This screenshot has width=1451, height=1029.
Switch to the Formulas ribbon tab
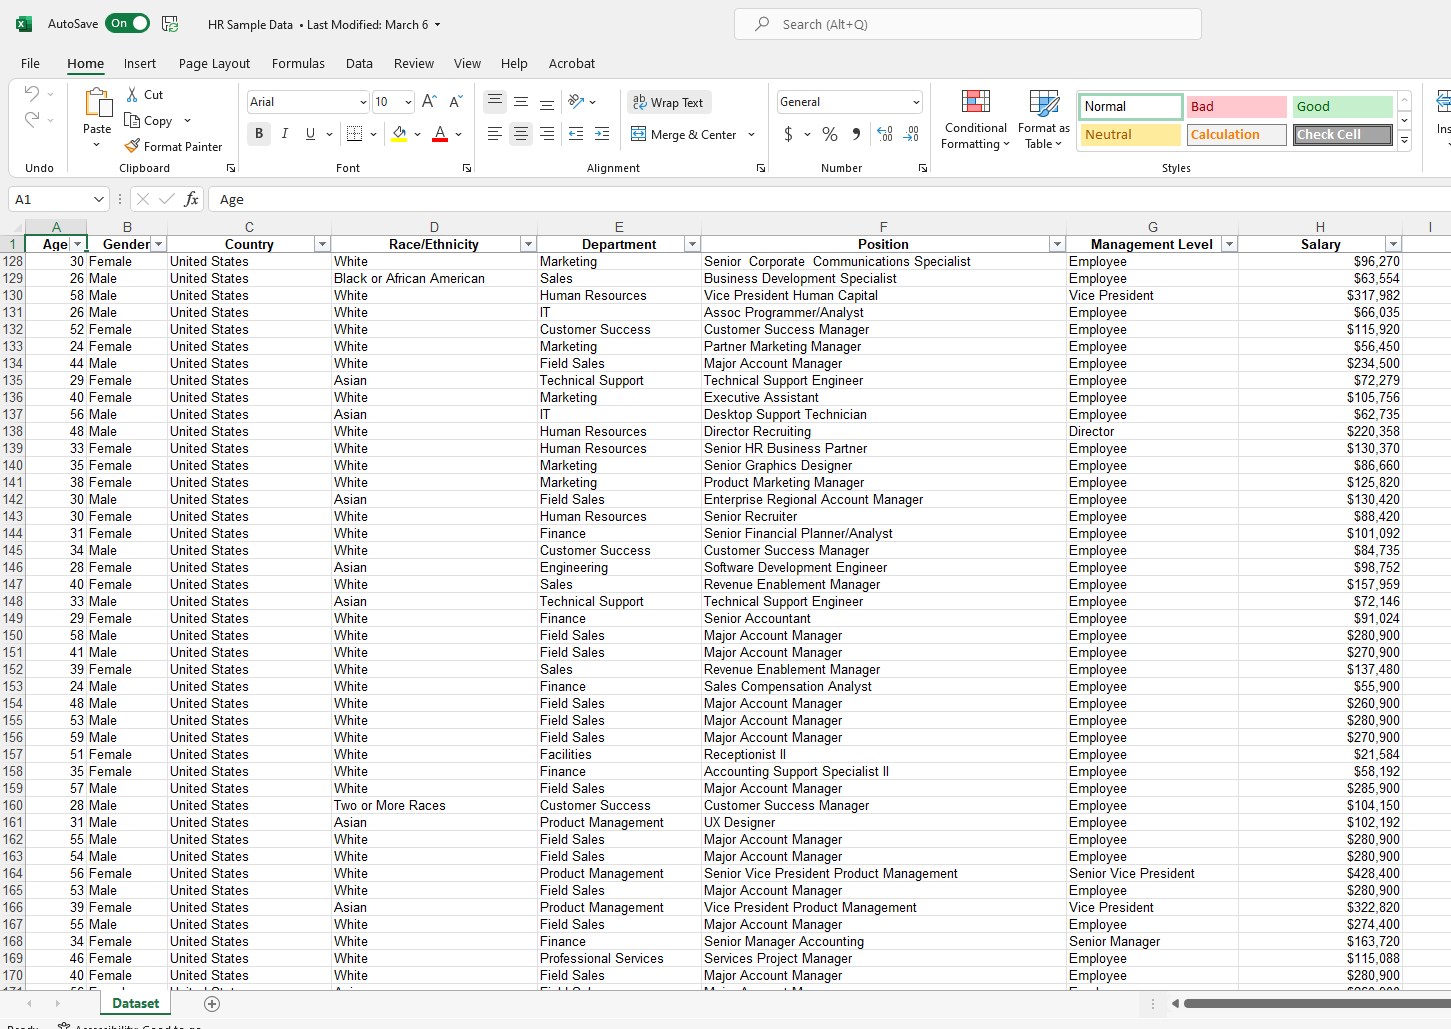[298, 63]
